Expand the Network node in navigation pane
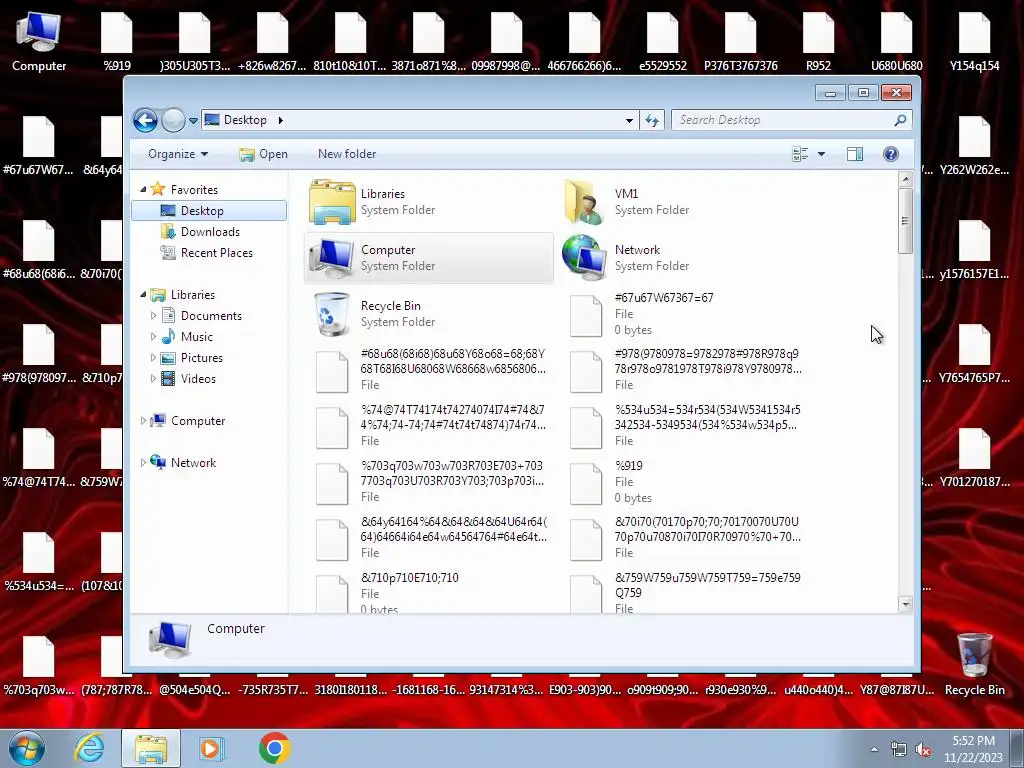1024x768 pixels. pyautogui.click(x=143, y=463)
